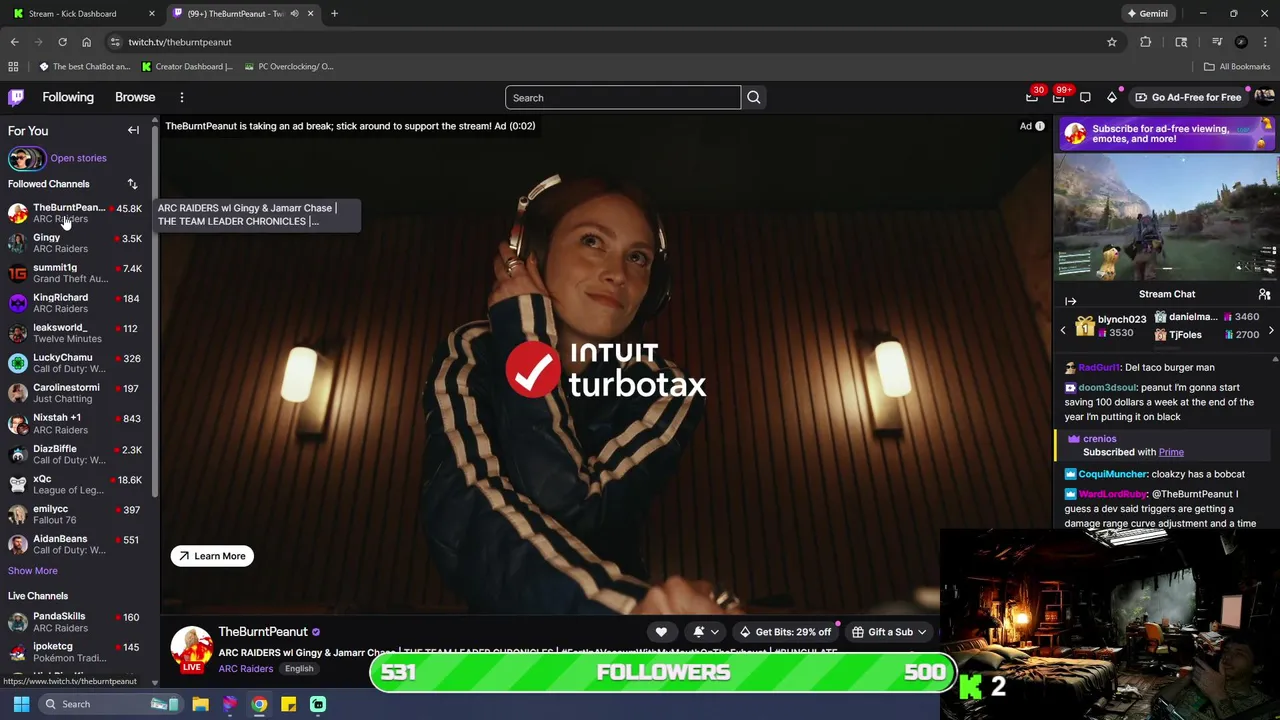Open Chrome from the Windows taskbar
The image size is (1280, 720).
pos(259,704)
